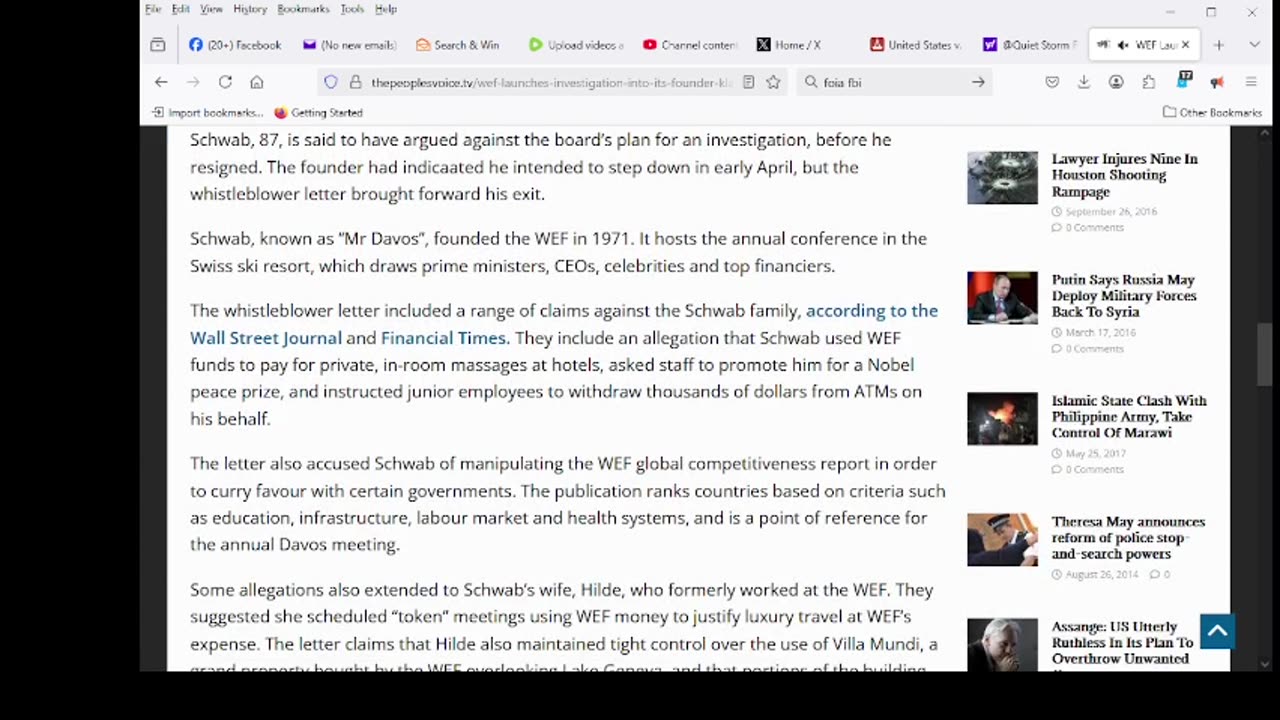Click the Islamic State article thumbnail
The height and width of the screenshot is (720, 1280).
1002,419
